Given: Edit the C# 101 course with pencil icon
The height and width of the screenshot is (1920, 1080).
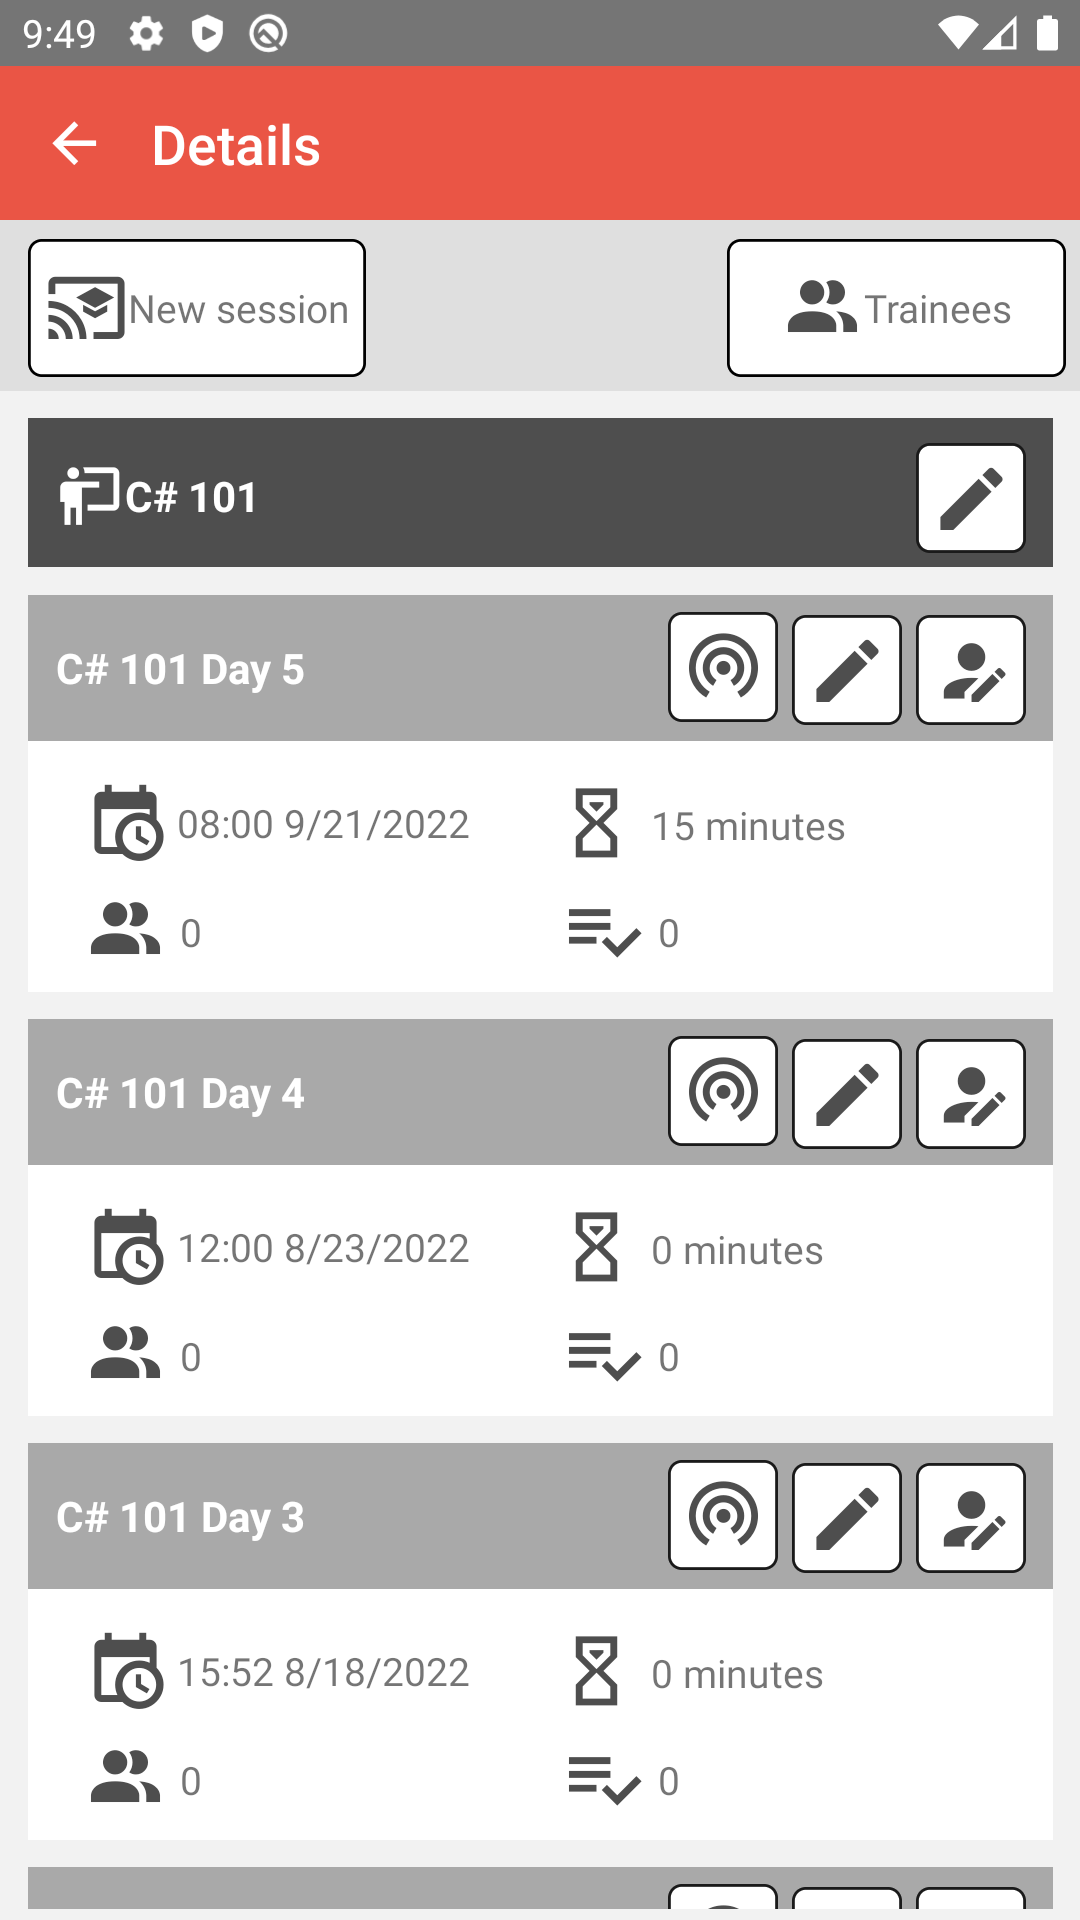Looking at the screenshot, I should 971,498.
